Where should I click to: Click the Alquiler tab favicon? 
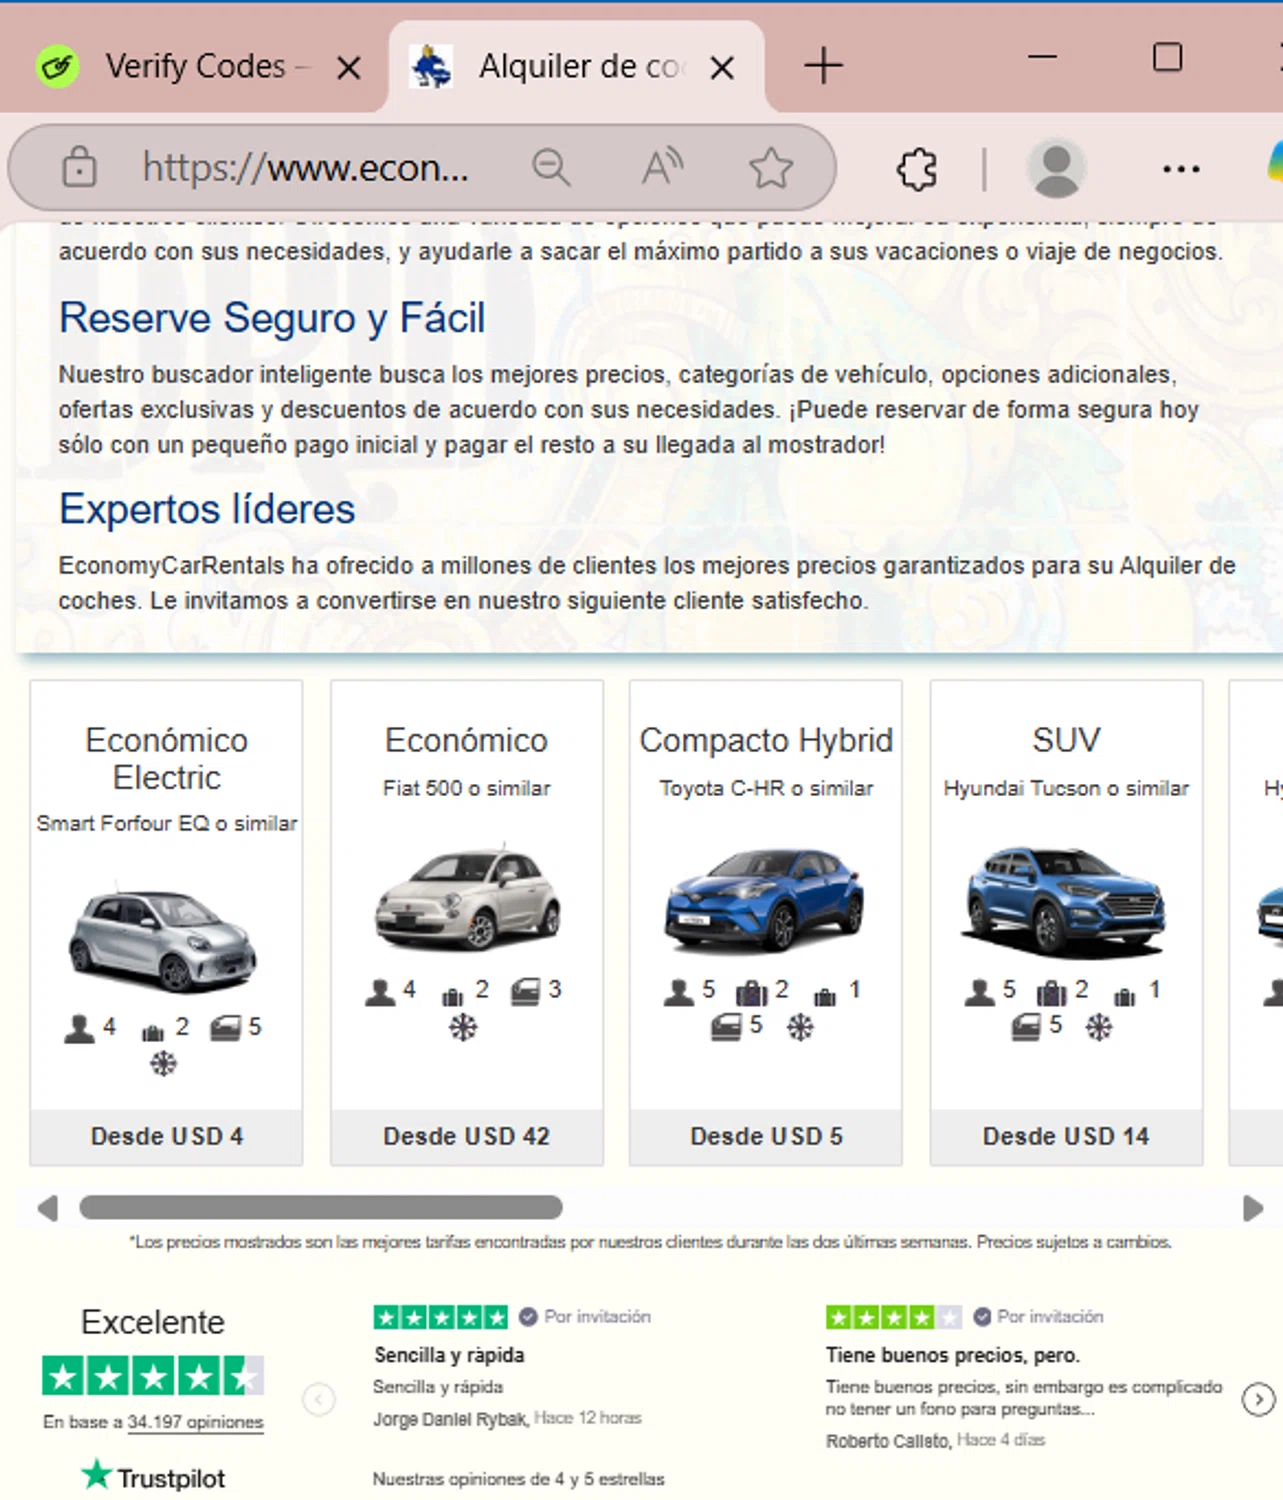(x=432, y=67)
